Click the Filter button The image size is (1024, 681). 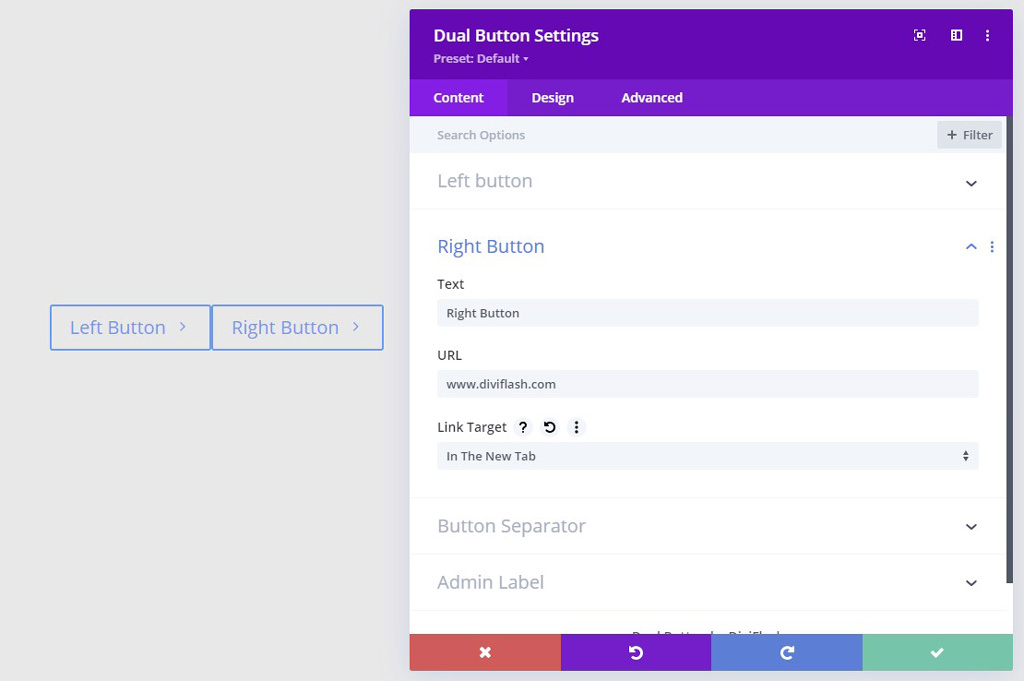tap(969, 135)
